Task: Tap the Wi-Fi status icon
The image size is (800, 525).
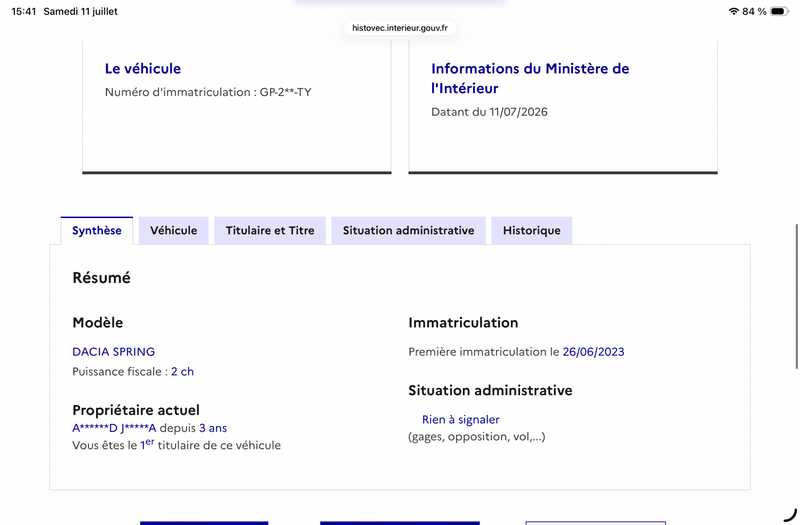Action: point(734,11)
